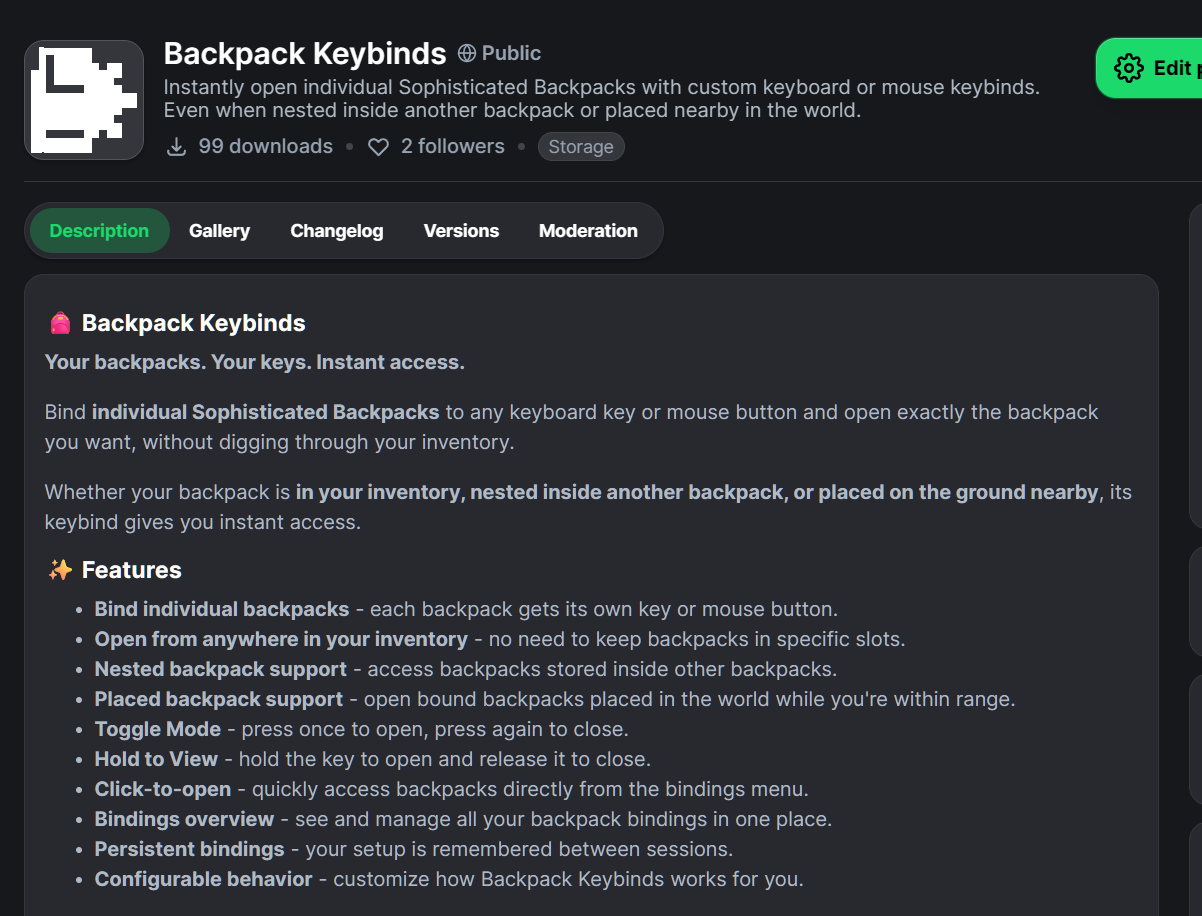Click the globe icon beside Public

click(x=467, y=53)
